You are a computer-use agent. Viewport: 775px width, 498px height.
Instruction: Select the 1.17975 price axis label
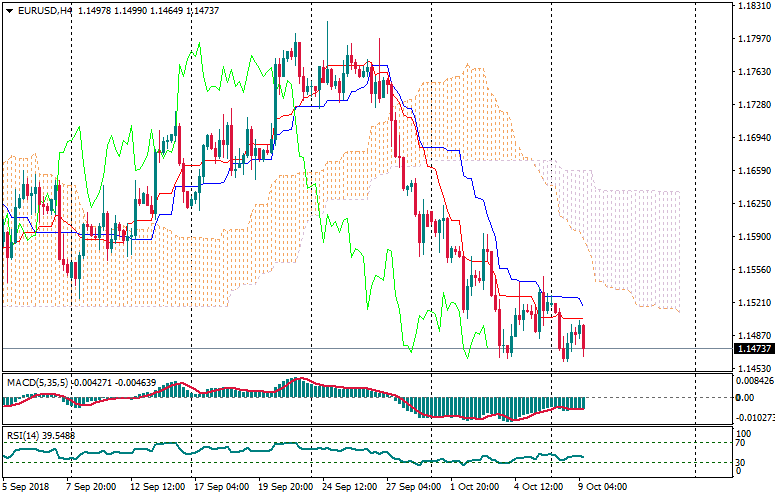click(x=753, y=39)
